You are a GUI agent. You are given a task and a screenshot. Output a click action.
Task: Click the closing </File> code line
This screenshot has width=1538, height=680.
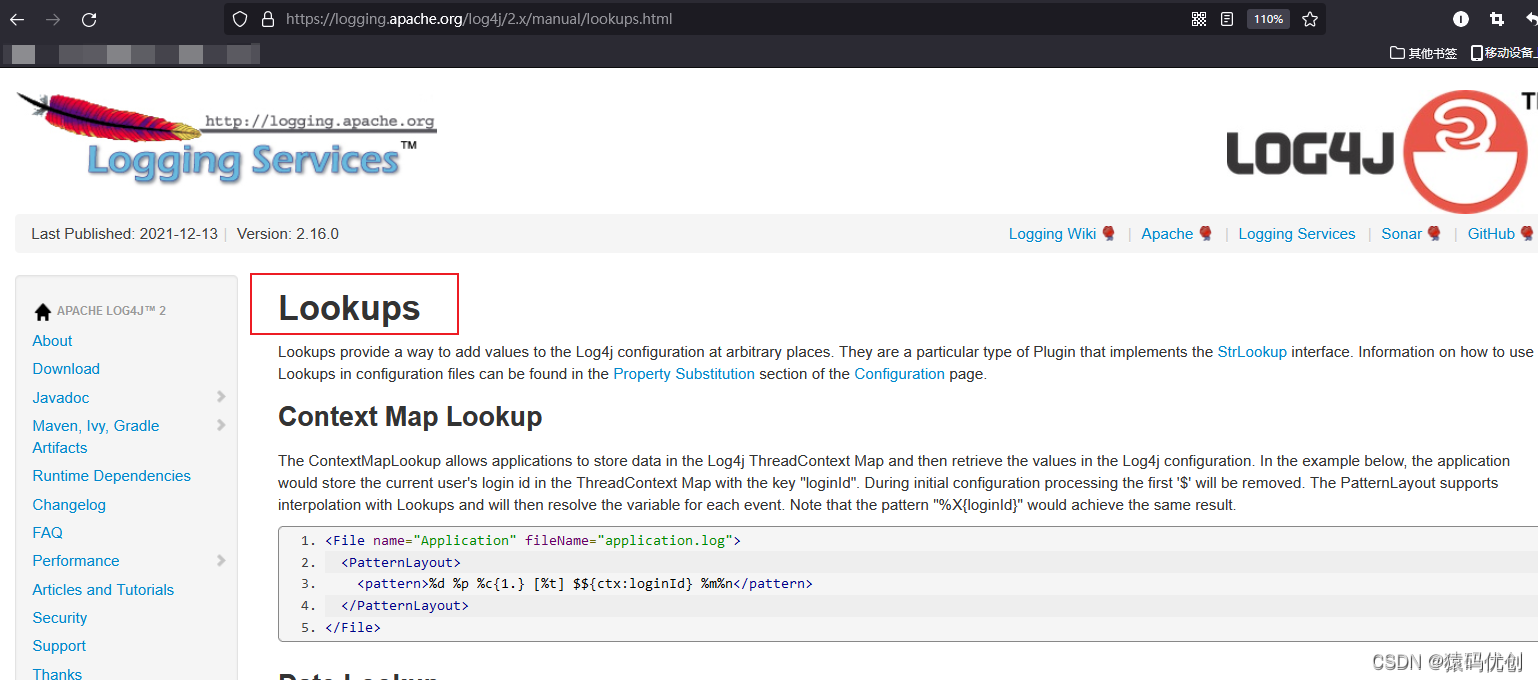[x=353, y=628]
